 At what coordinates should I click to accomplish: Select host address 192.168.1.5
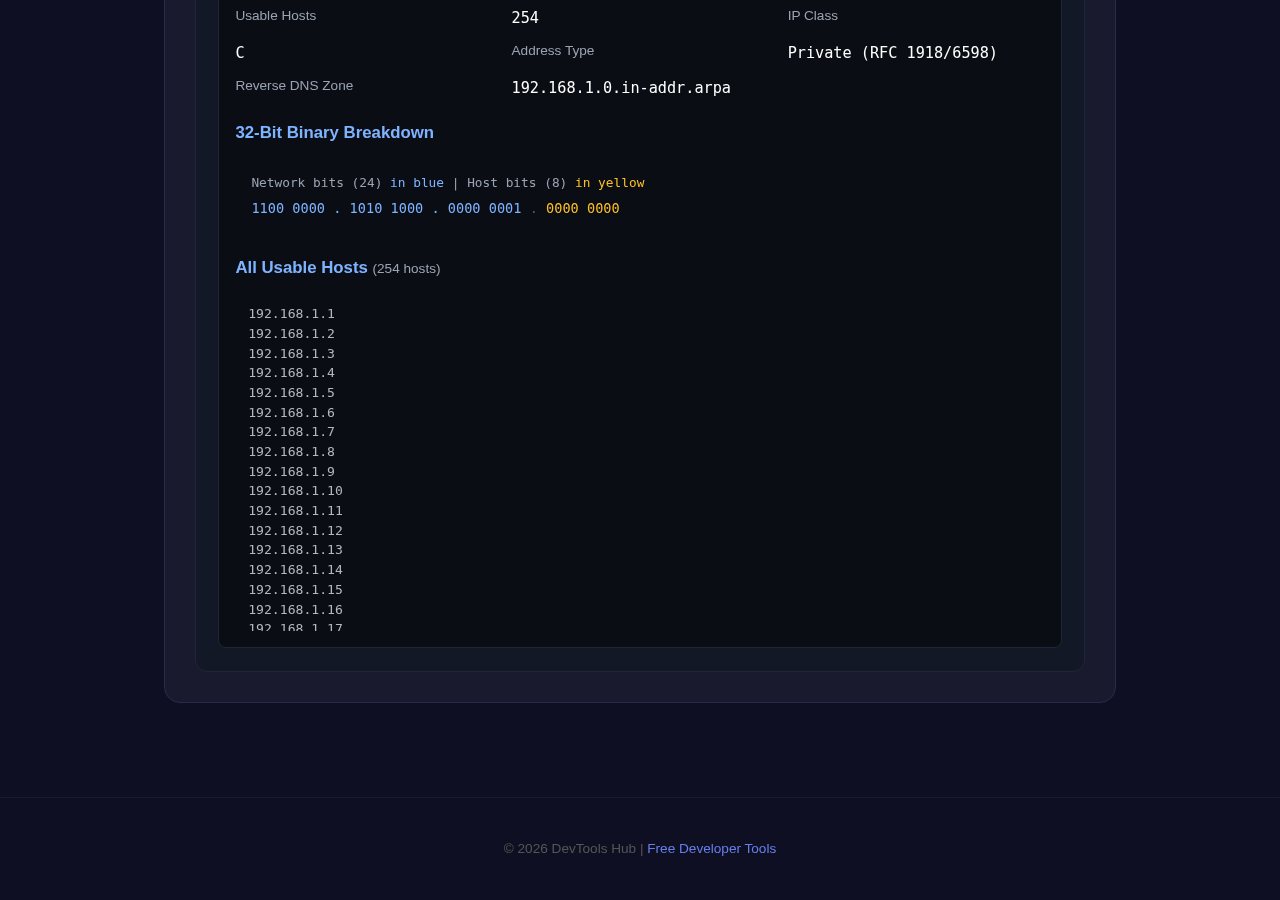click(x=291, y=393)
